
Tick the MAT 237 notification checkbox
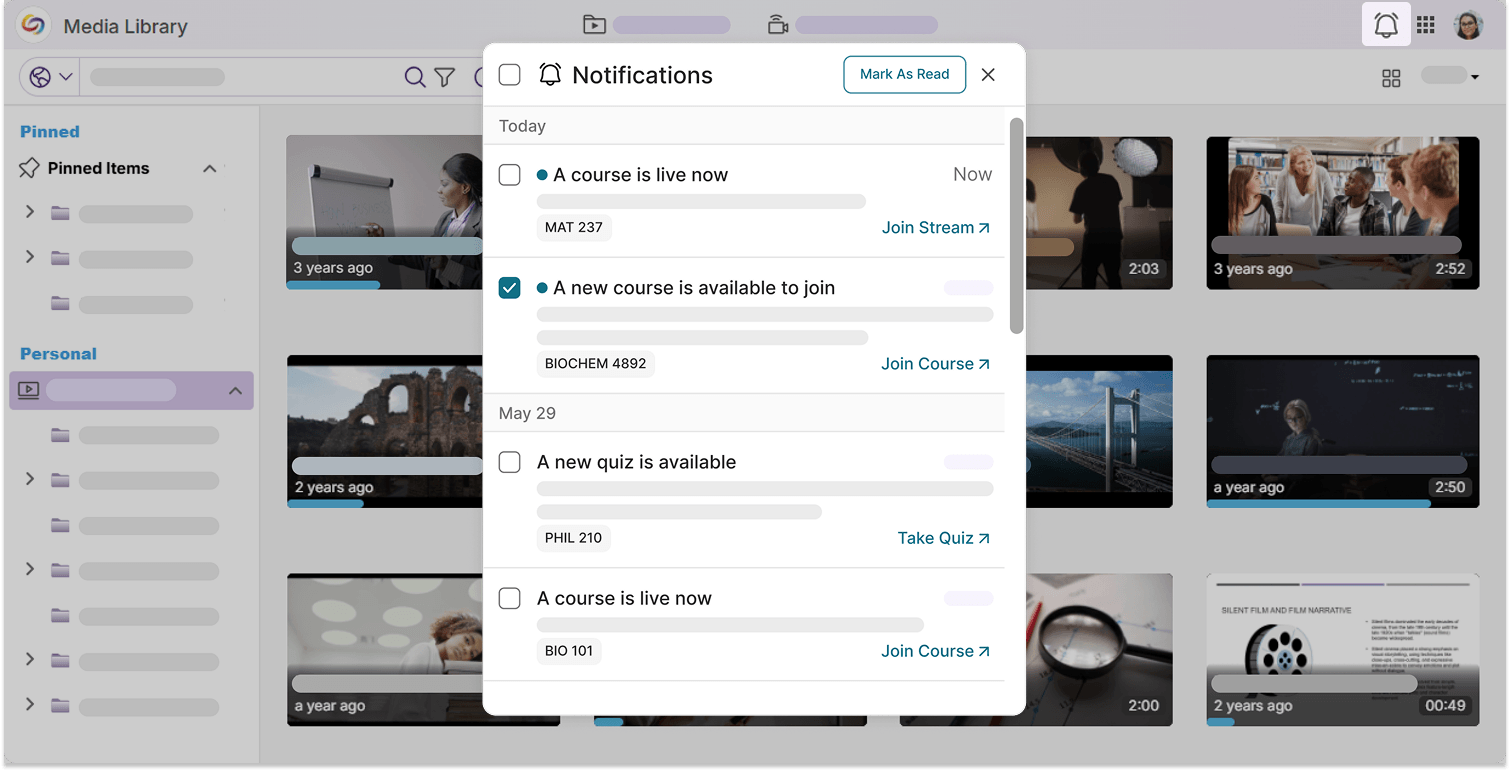[509, 175]
